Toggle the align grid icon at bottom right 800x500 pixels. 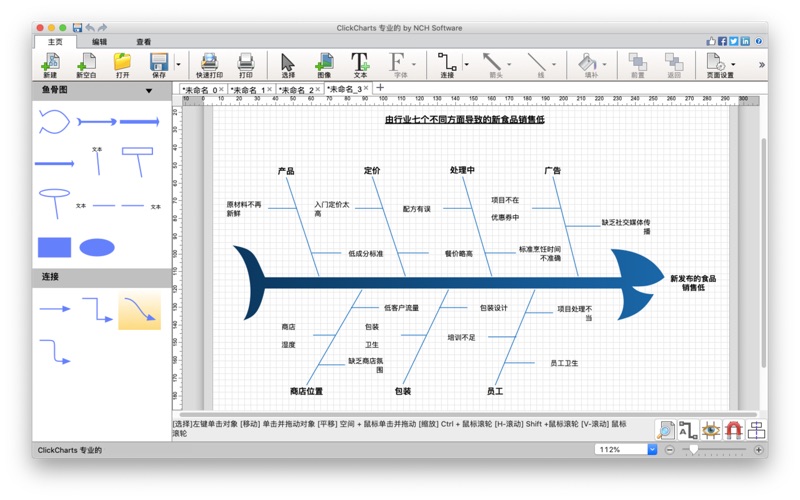pyautogui.click(x=756, y=430)
